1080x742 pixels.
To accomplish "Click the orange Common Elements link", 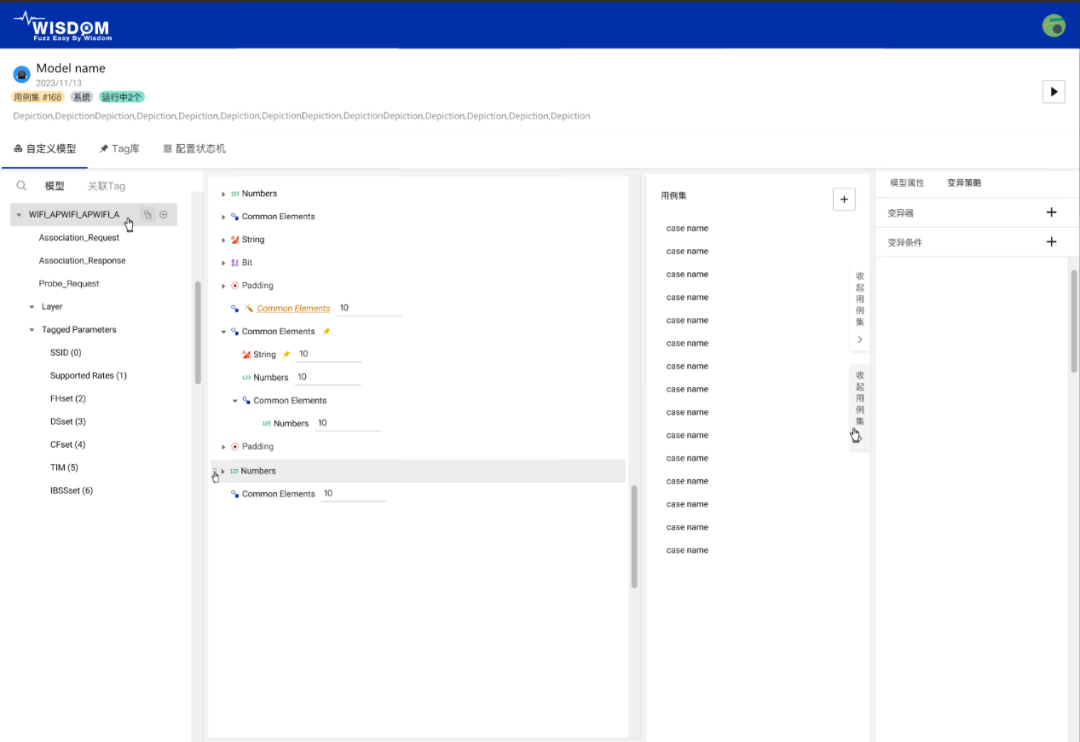I will pos(293,308).
